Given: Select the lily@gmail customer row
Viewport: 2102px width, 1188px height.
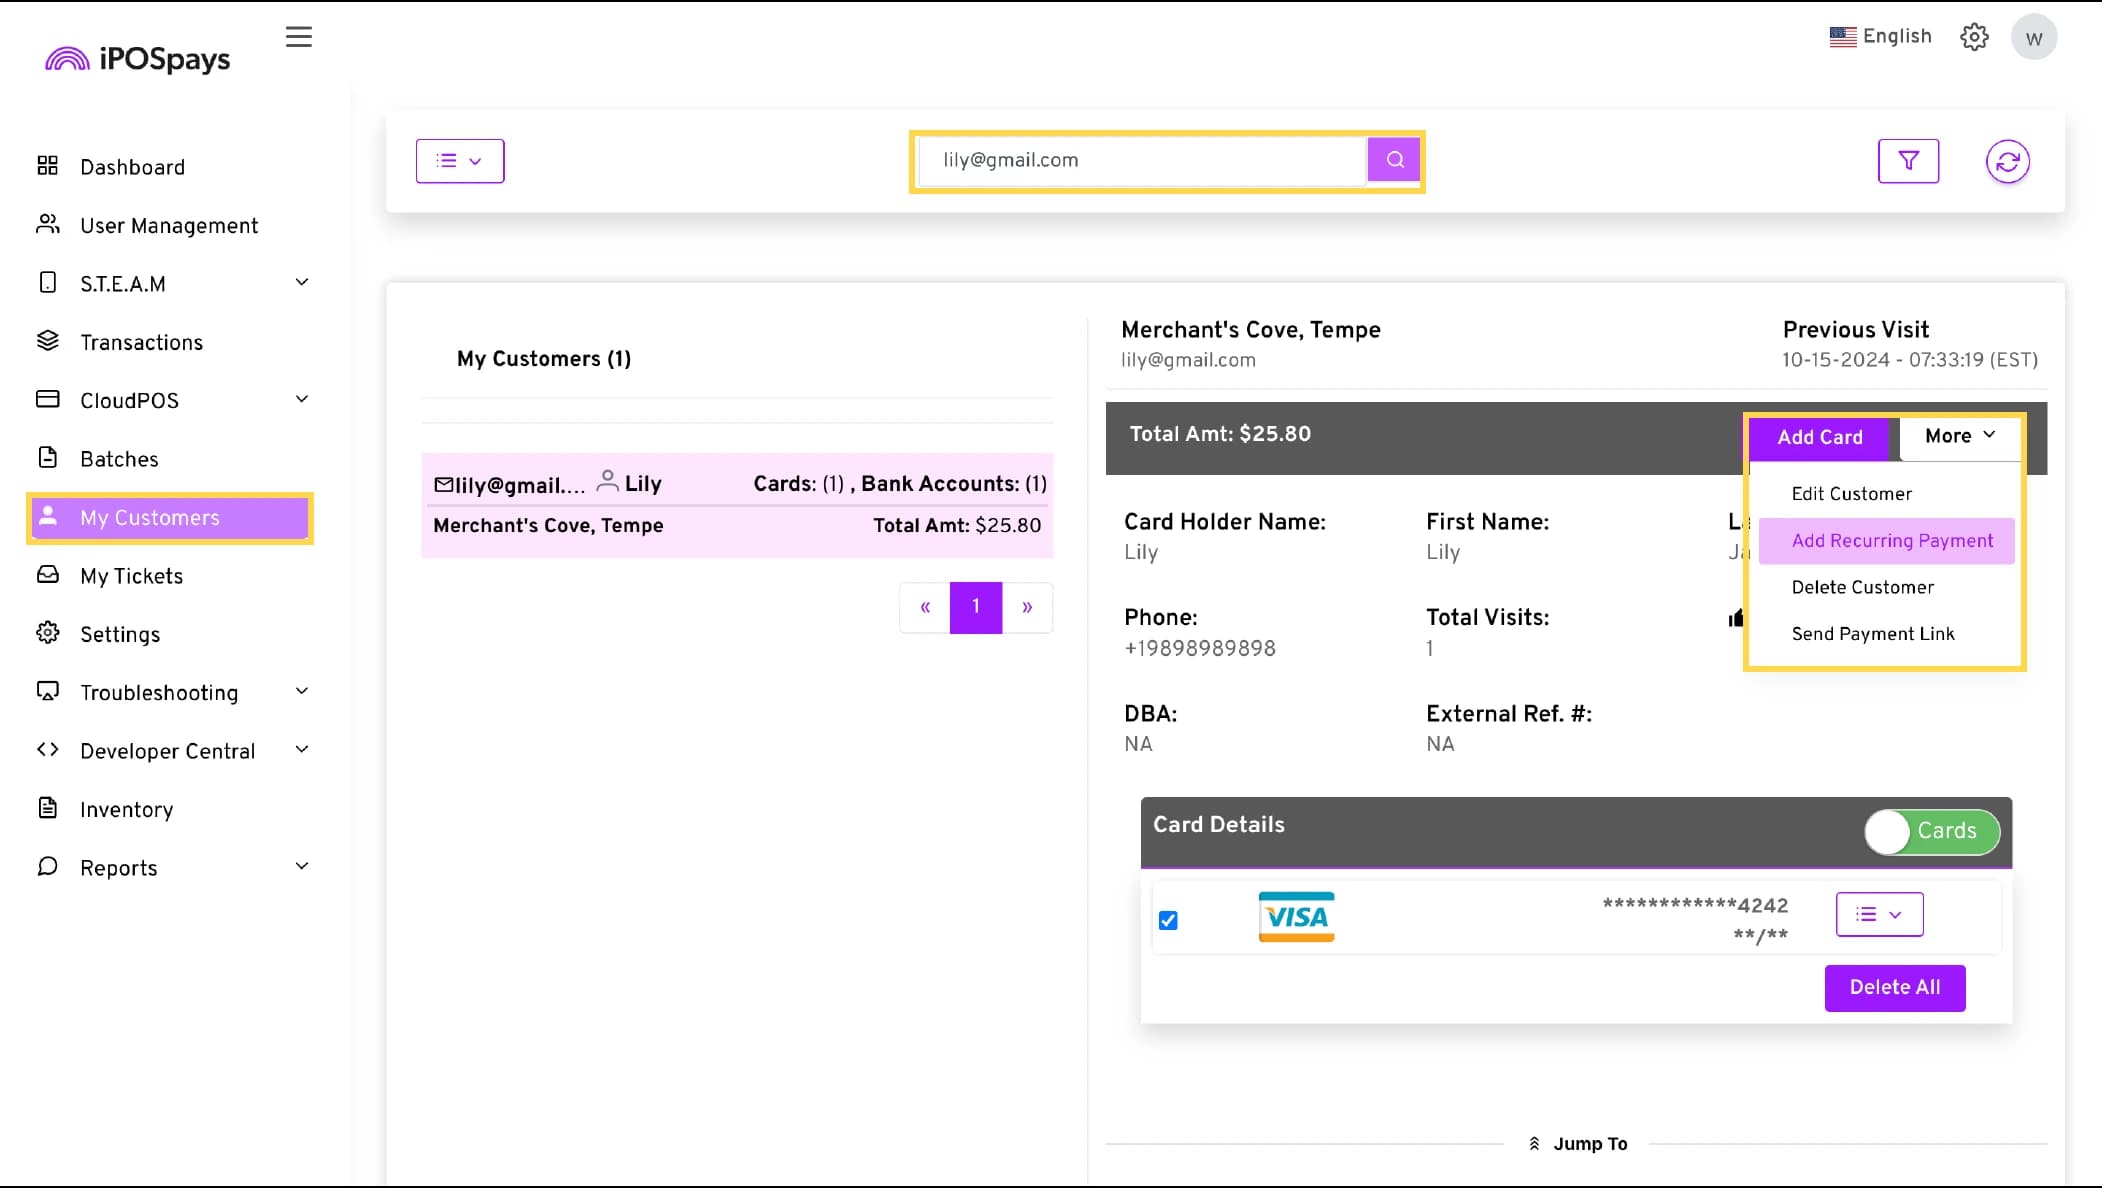Looking at the screenshot, I should (737, 505).
